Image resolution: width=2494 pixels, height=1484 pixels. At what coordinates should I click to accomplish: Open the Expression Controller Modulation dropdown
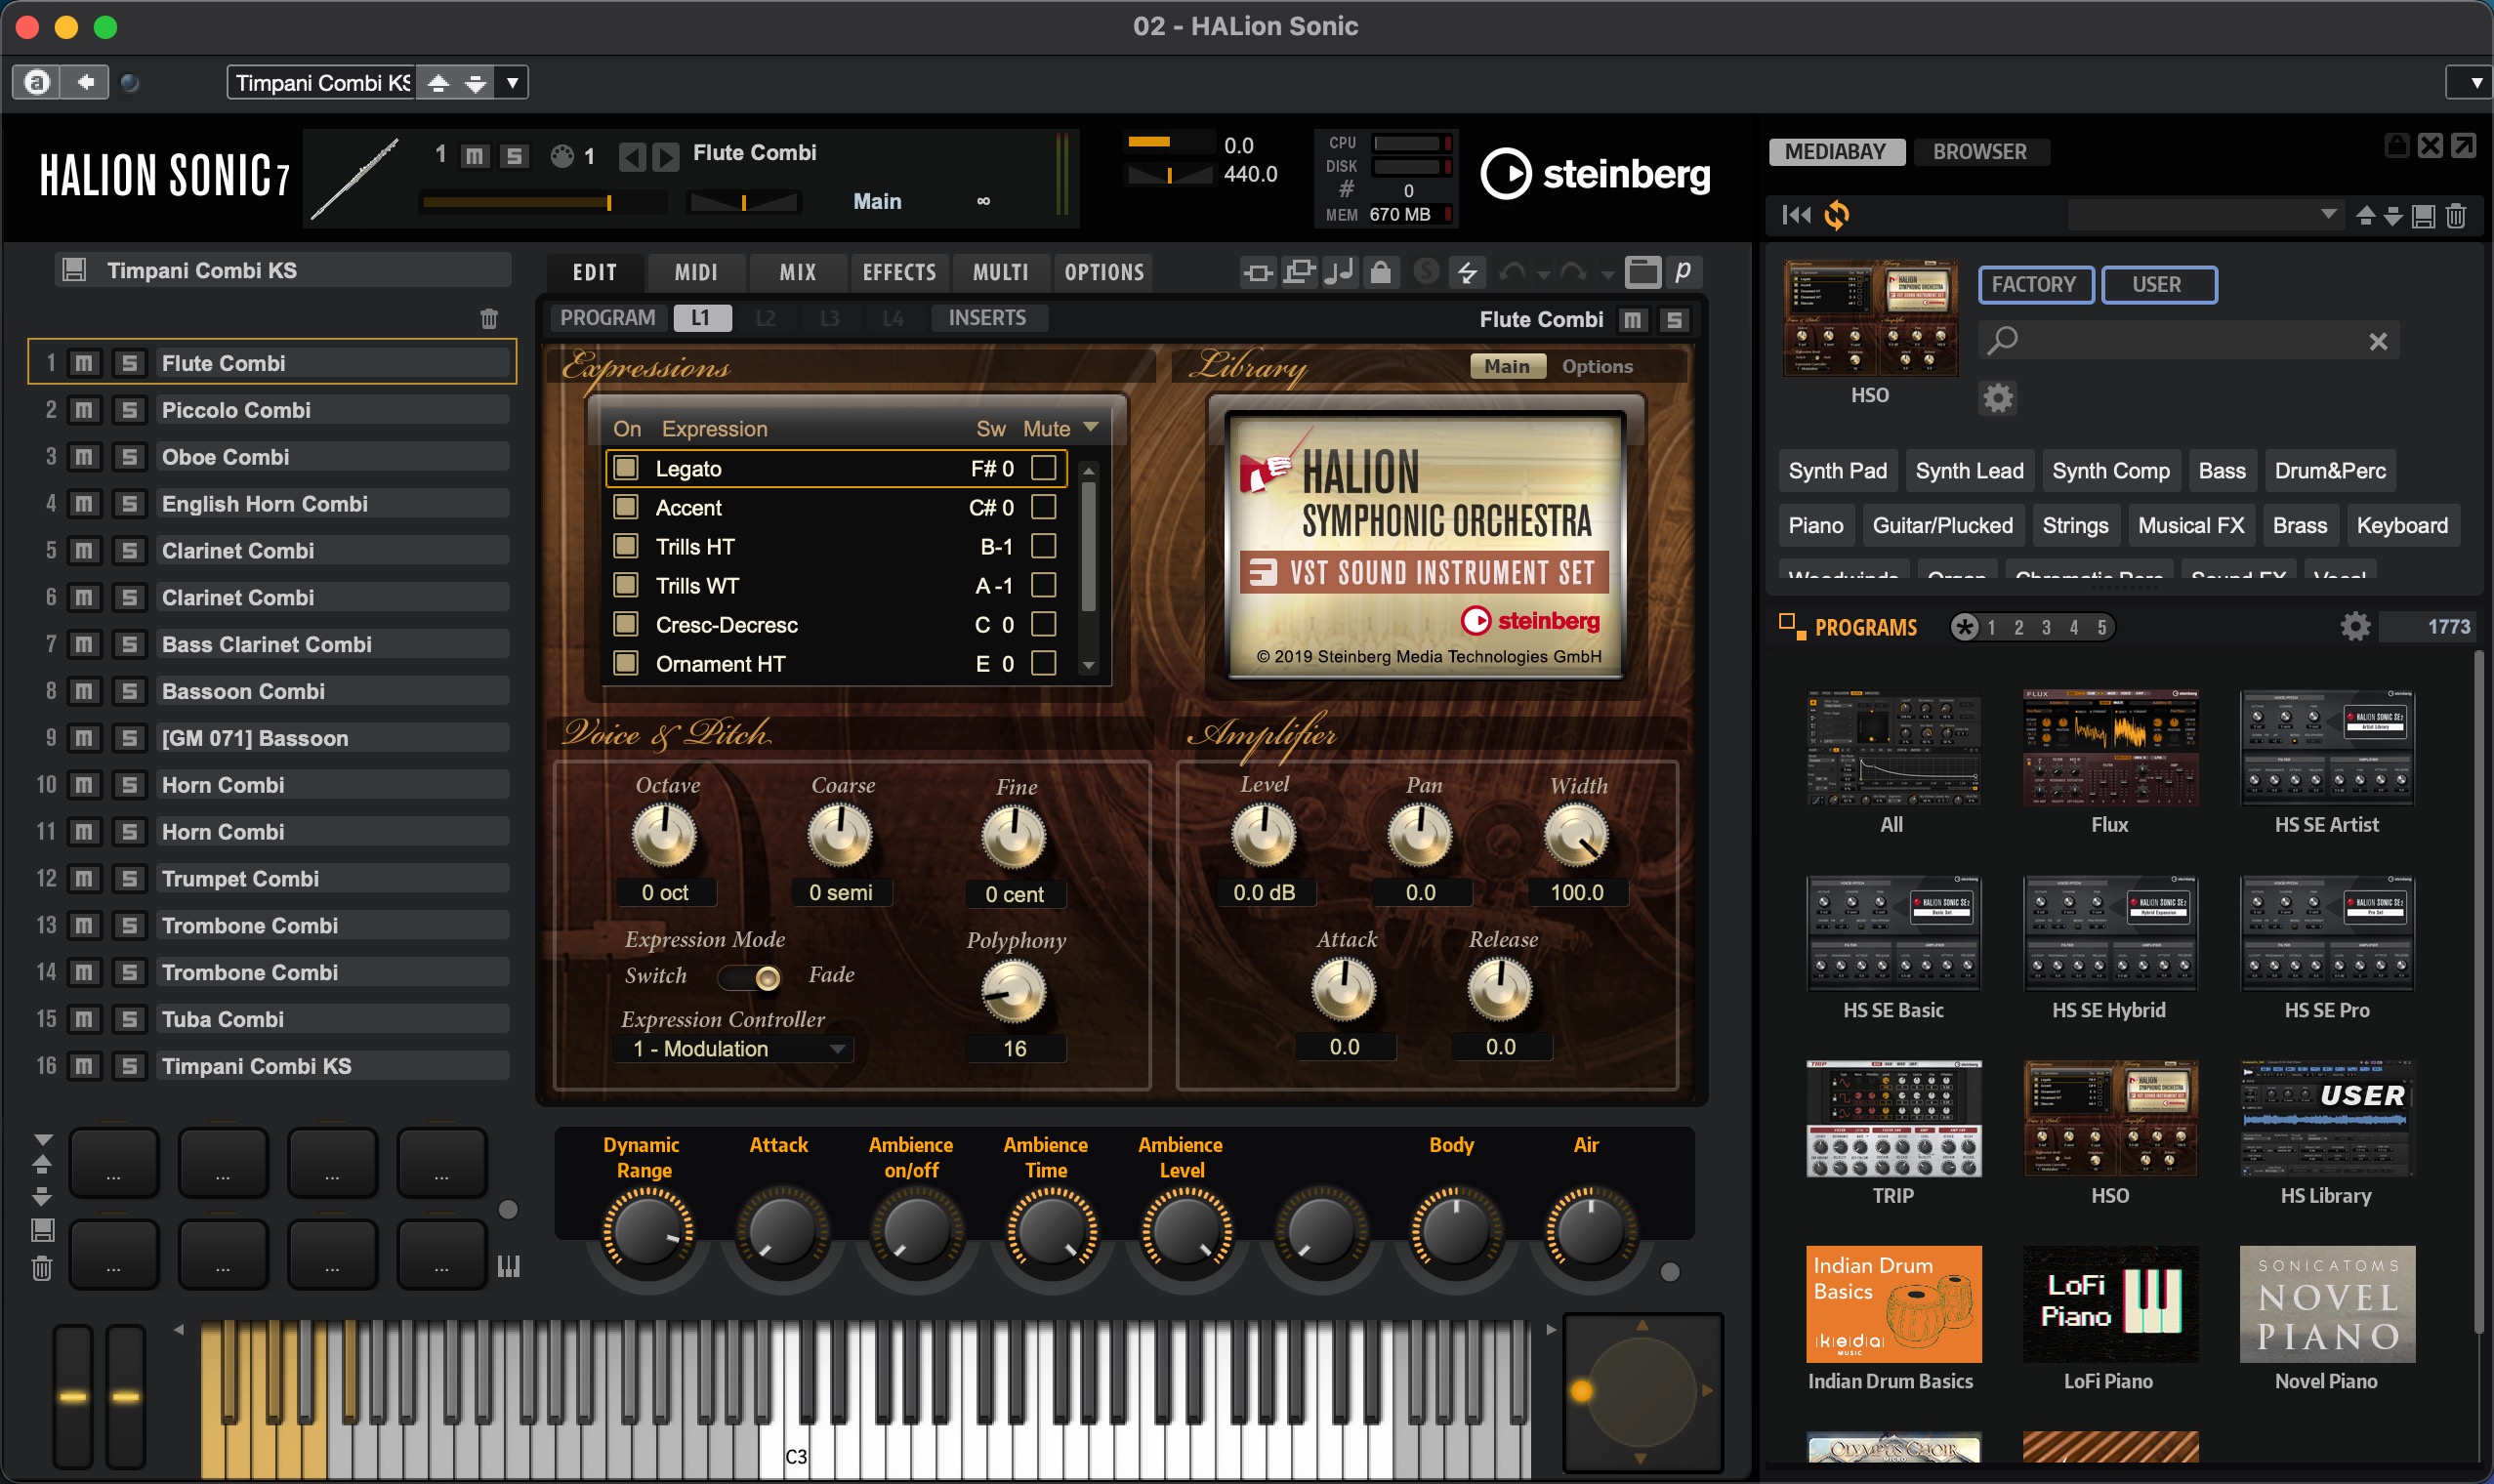pyautogui.click(x=734, y=1049)
